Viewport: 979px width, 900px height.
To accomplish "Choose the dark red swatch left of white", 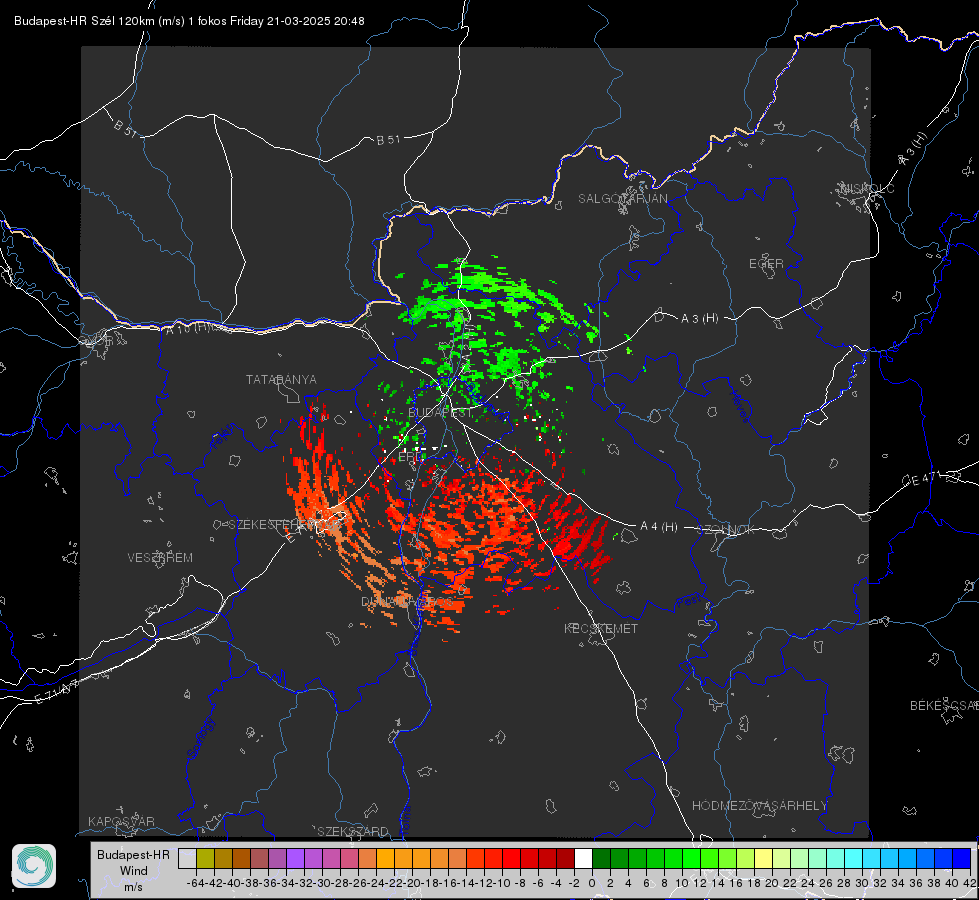I will (x=565, y=858).
